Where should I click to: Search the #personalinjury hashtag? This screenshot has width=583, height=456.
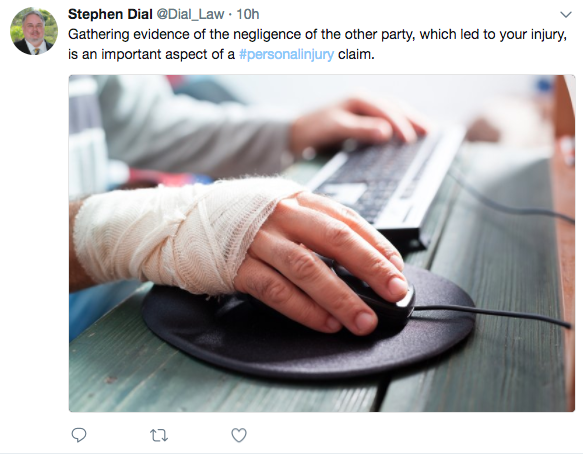(286, 54)
